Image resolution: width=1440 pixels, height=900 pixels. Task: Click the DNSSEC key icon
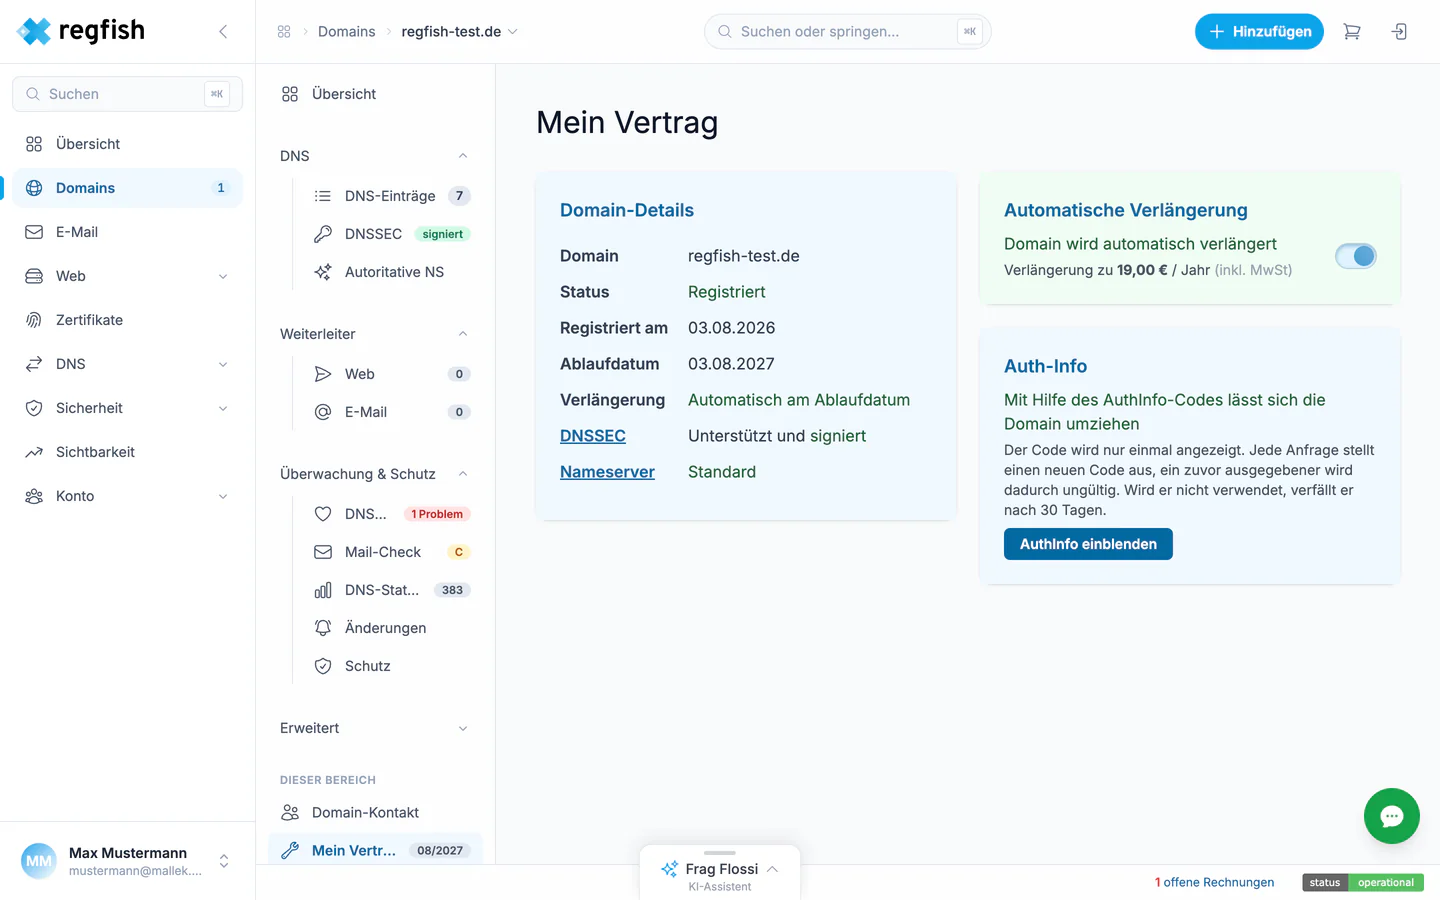[x=323, y=234]
